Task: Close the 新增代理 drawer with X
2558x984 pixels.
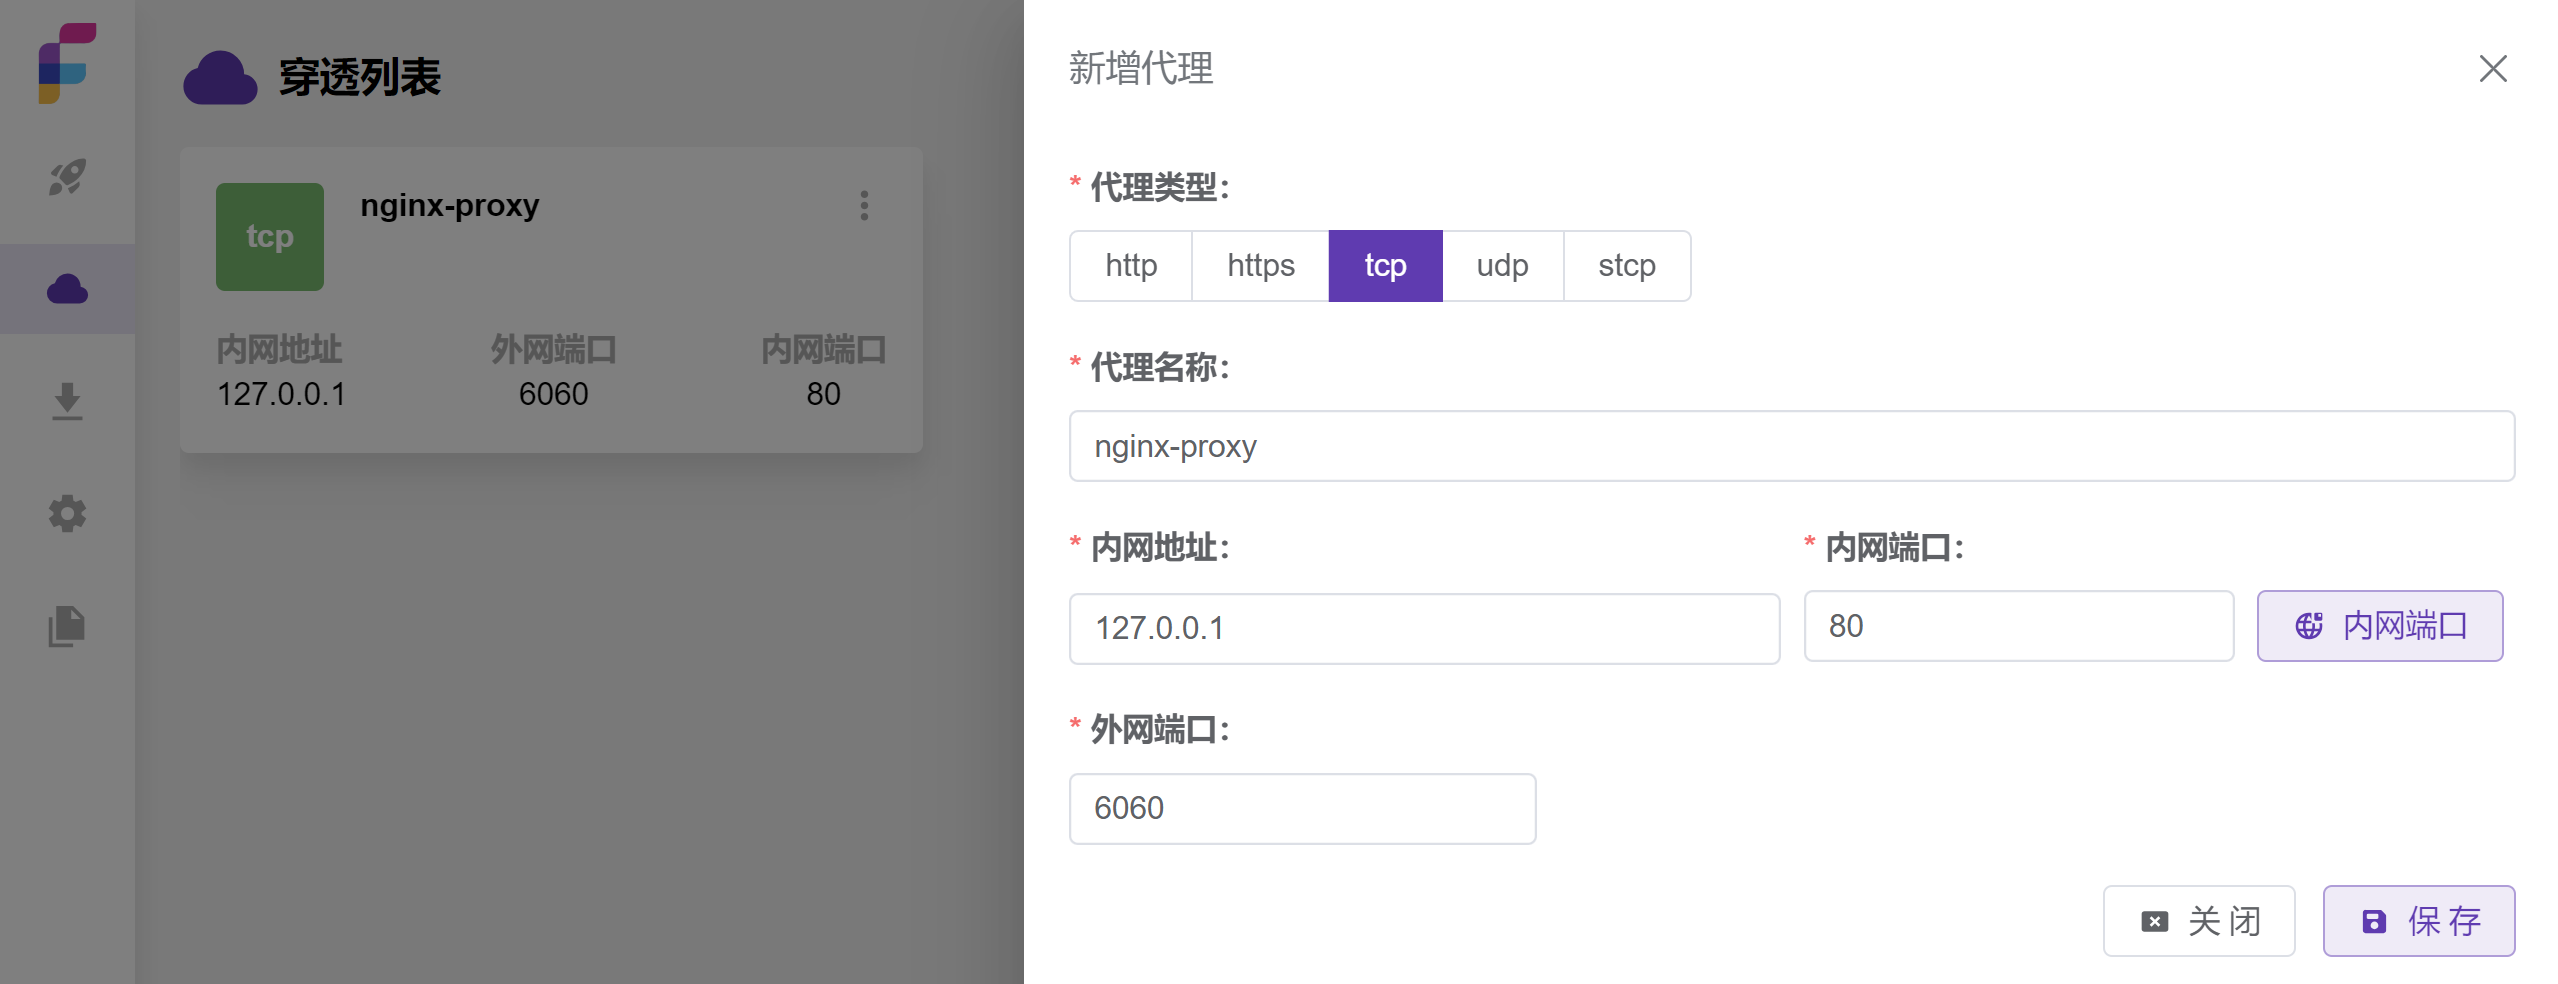Action: coord(2492,69)
